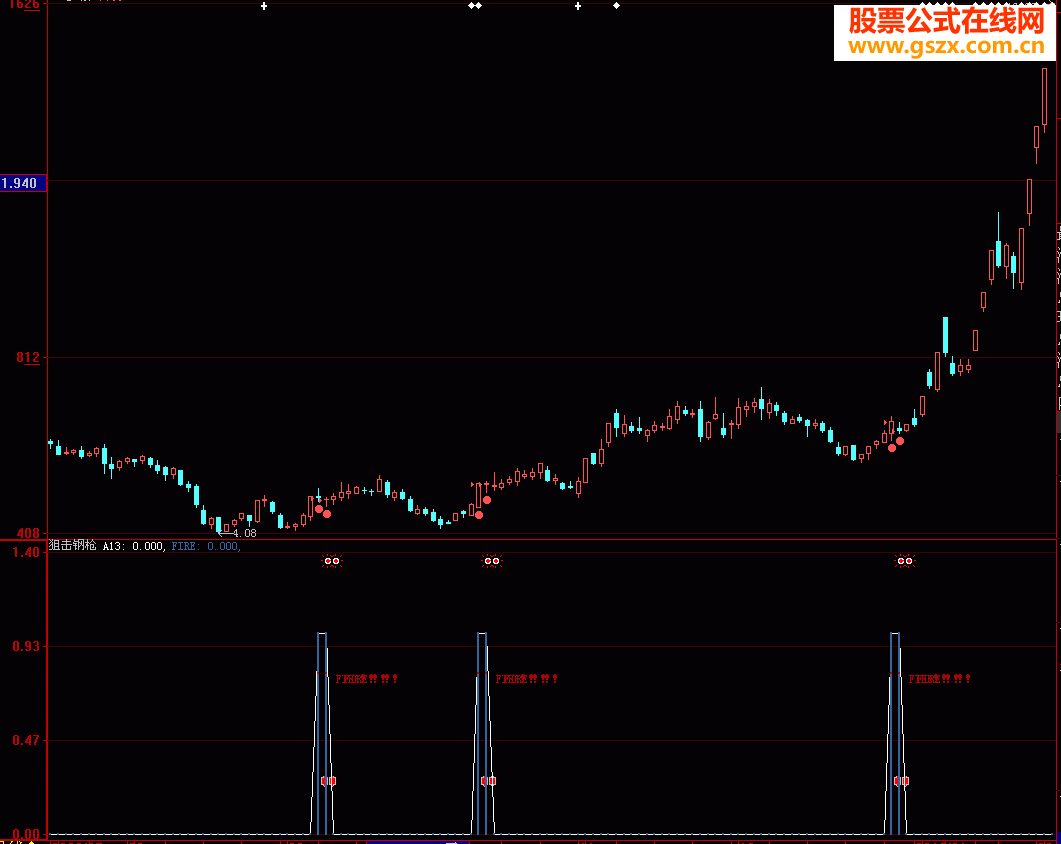Click the lone white diamond marker at top
1061x844 pixels.
(x=616, y=5)
